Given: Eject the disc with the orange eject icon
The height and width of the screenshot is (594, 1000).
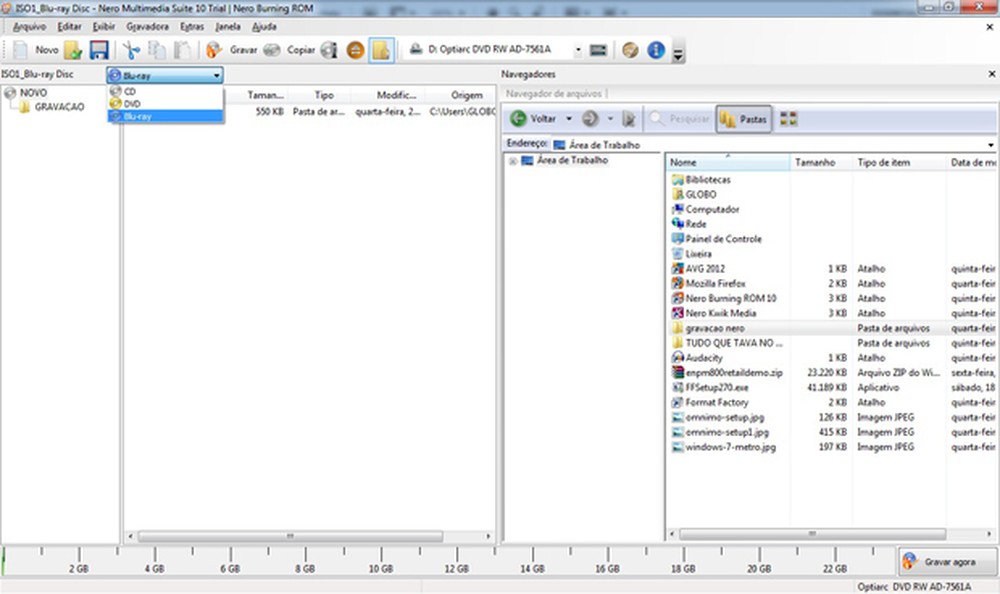Looking at the screenshot, I should tap(355, 50).
